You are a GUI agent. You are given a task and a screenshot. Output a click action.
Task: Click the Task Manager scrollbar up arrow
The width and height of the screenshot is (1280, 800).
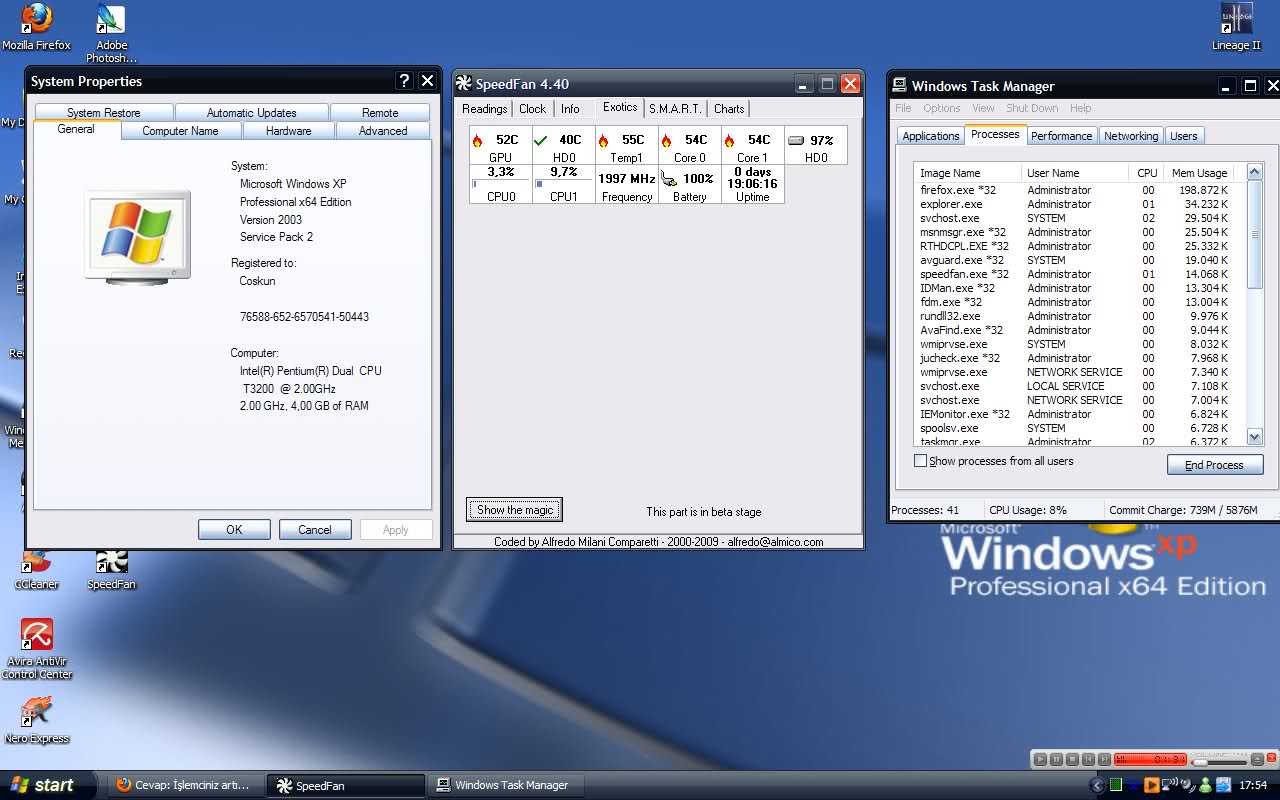[x=1255, y=172]
